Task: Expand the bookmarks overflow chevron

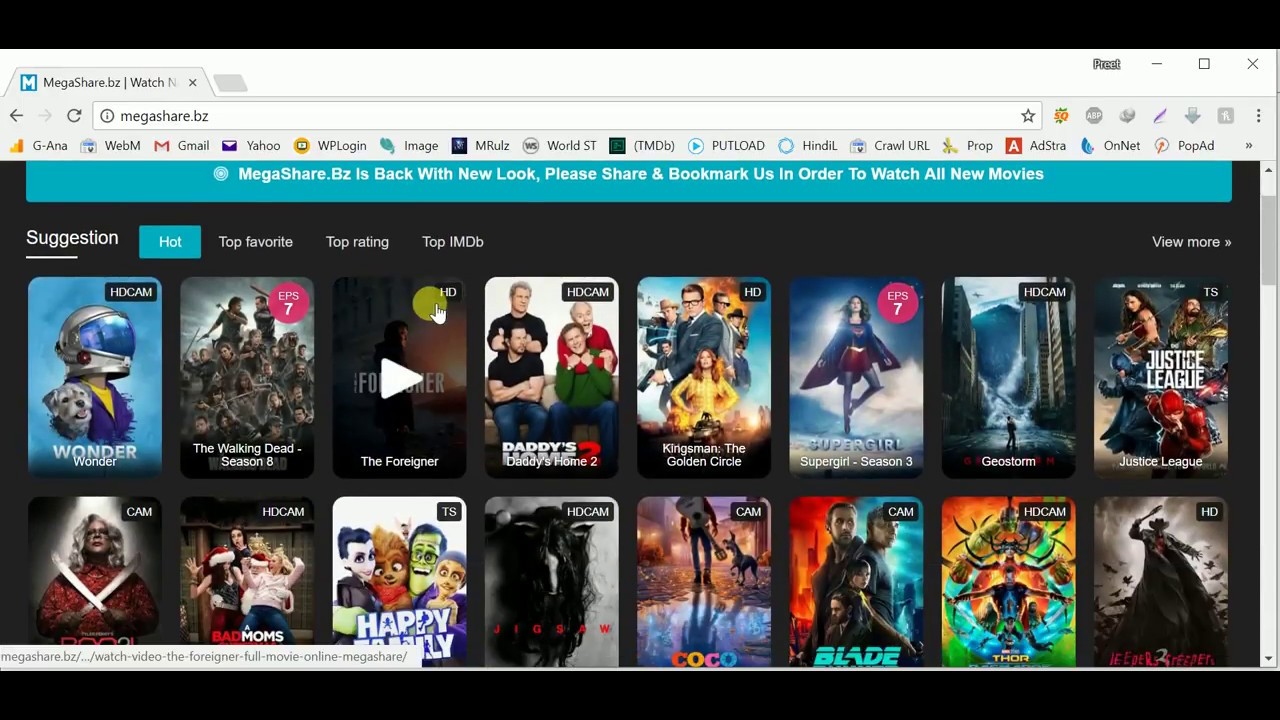Action: tap(1248, 146)
